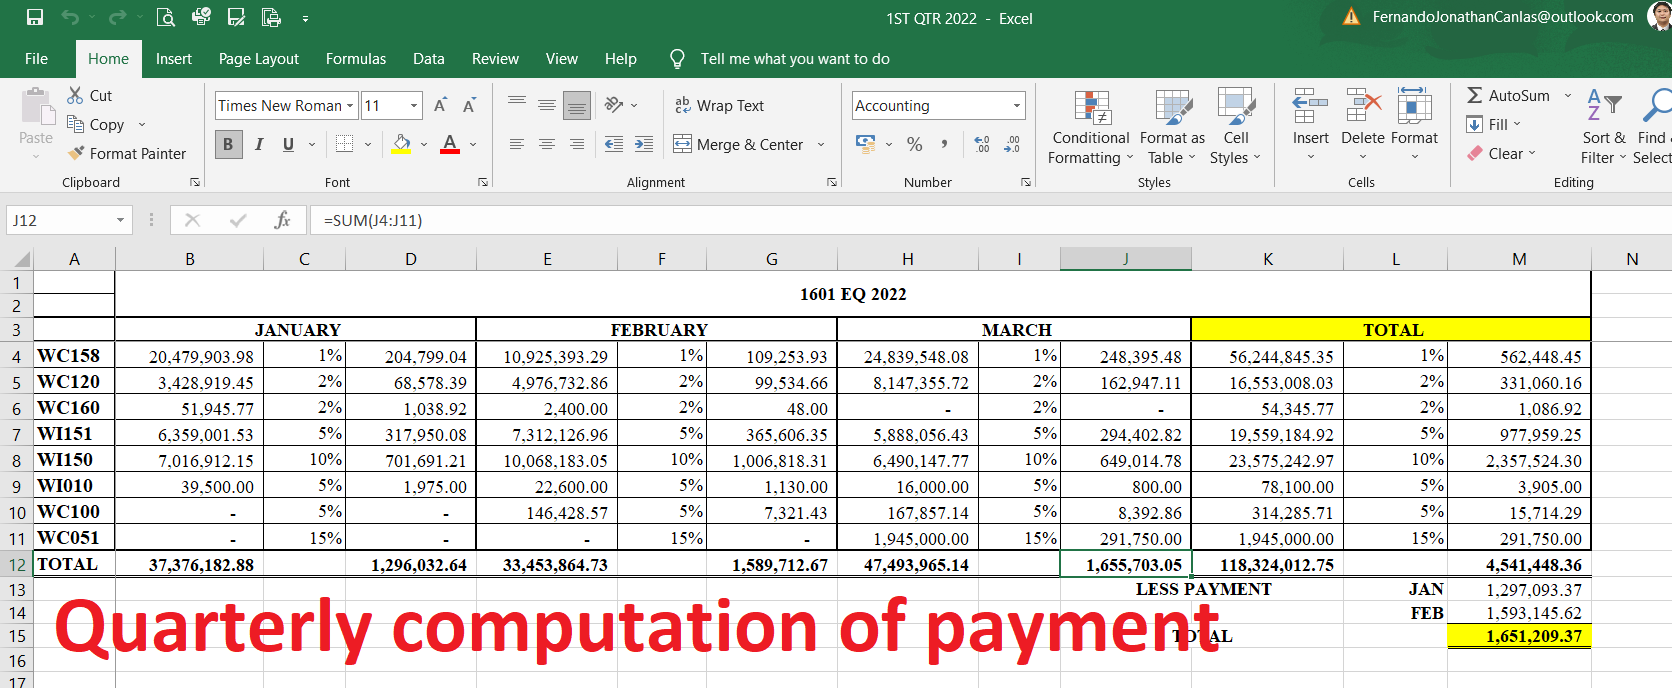The height and width of the screenshot is (688, 1672).
Task: Select Bottom Align vertical alignment
Action: (x=577, y=105)
